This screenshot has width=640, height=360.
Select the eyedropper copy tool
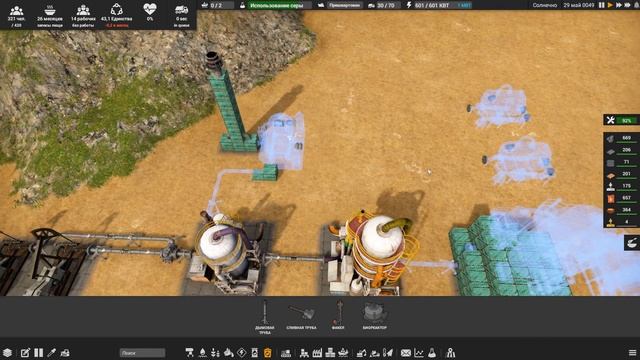click(51, 353)
